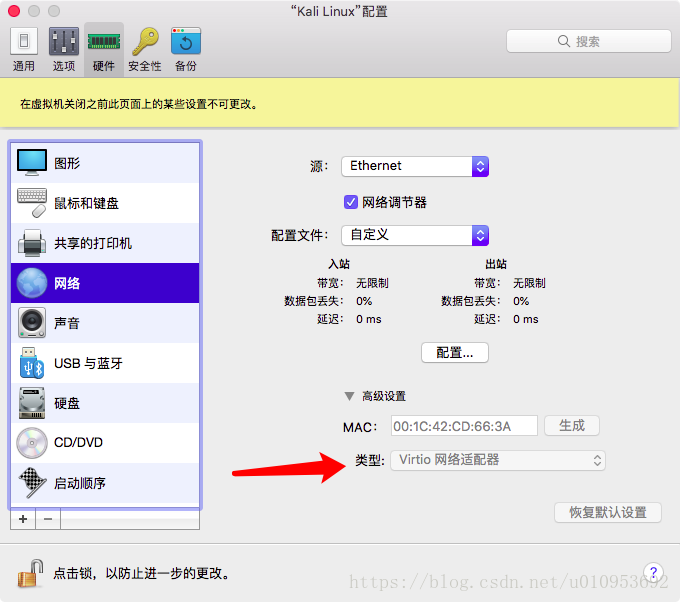This screenshot has height=602, width=680.
Task: Open help with the question mark button
Action: (x=653, y=573)
